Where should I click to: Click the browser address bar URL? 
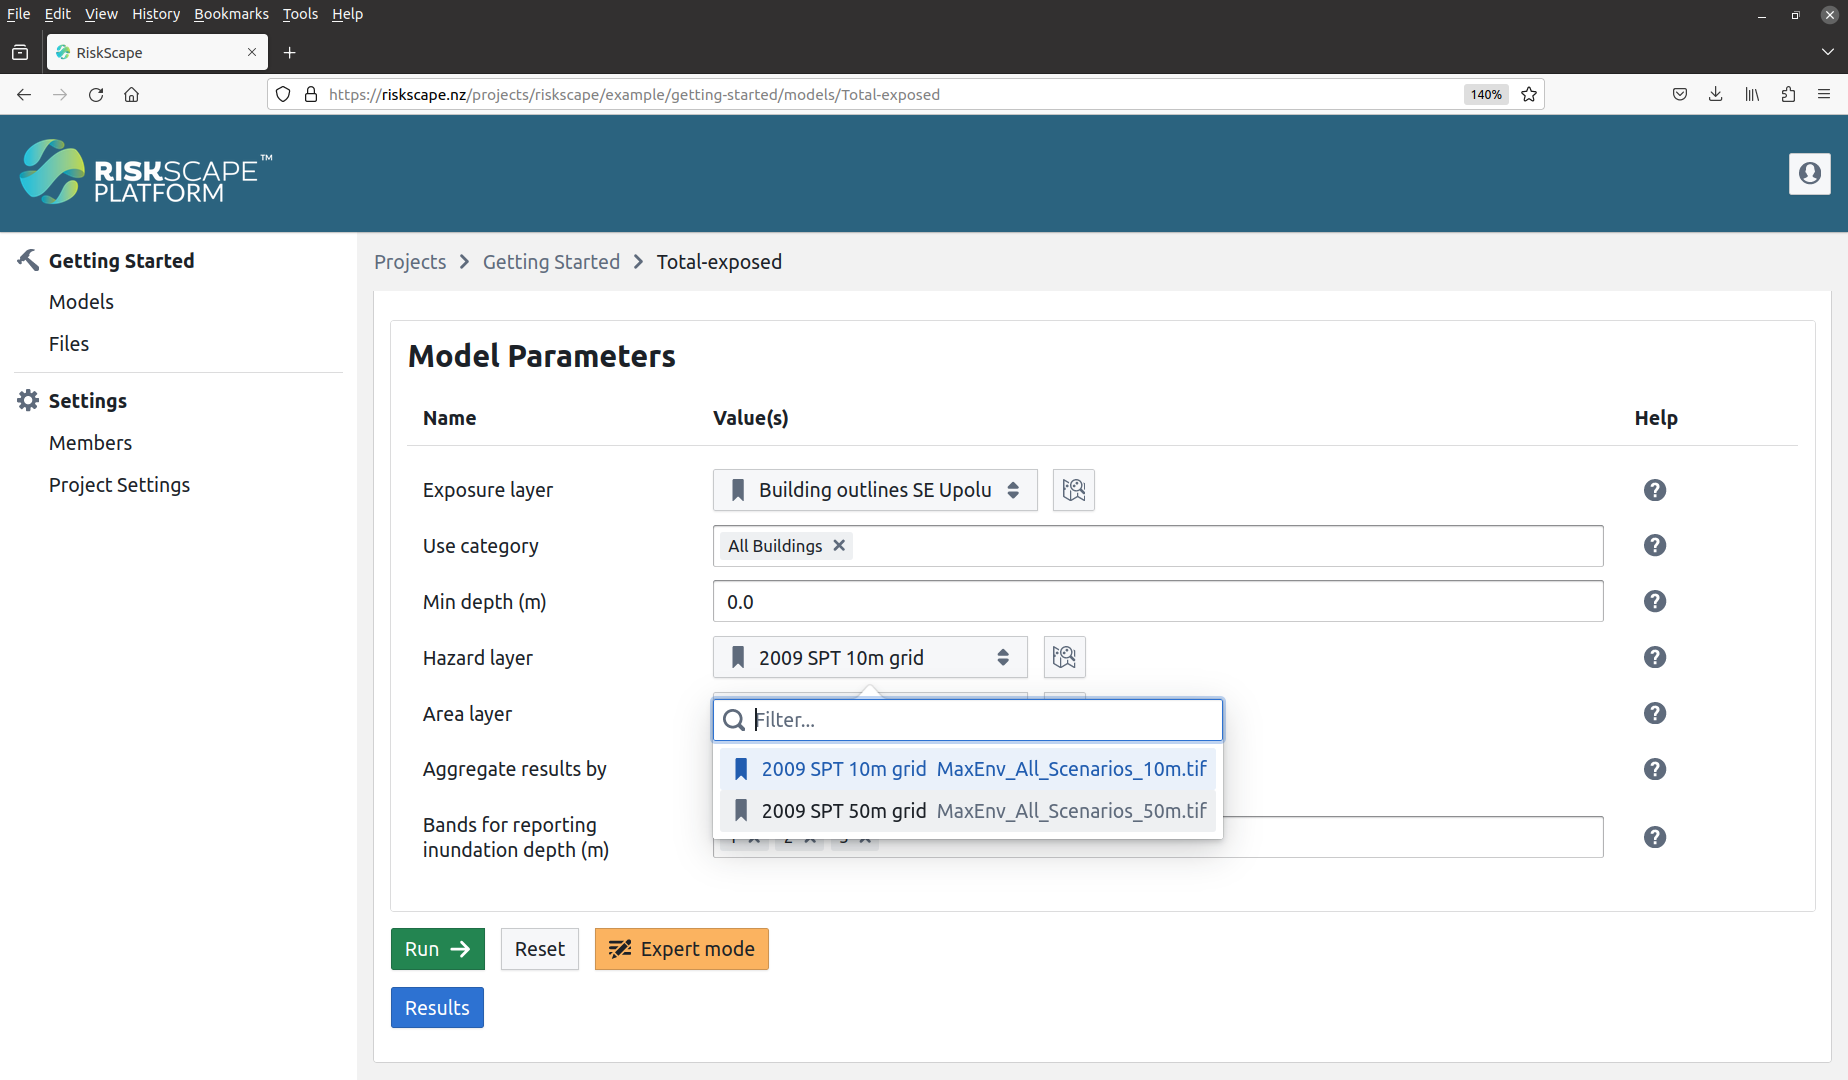(x=634, y=94)
